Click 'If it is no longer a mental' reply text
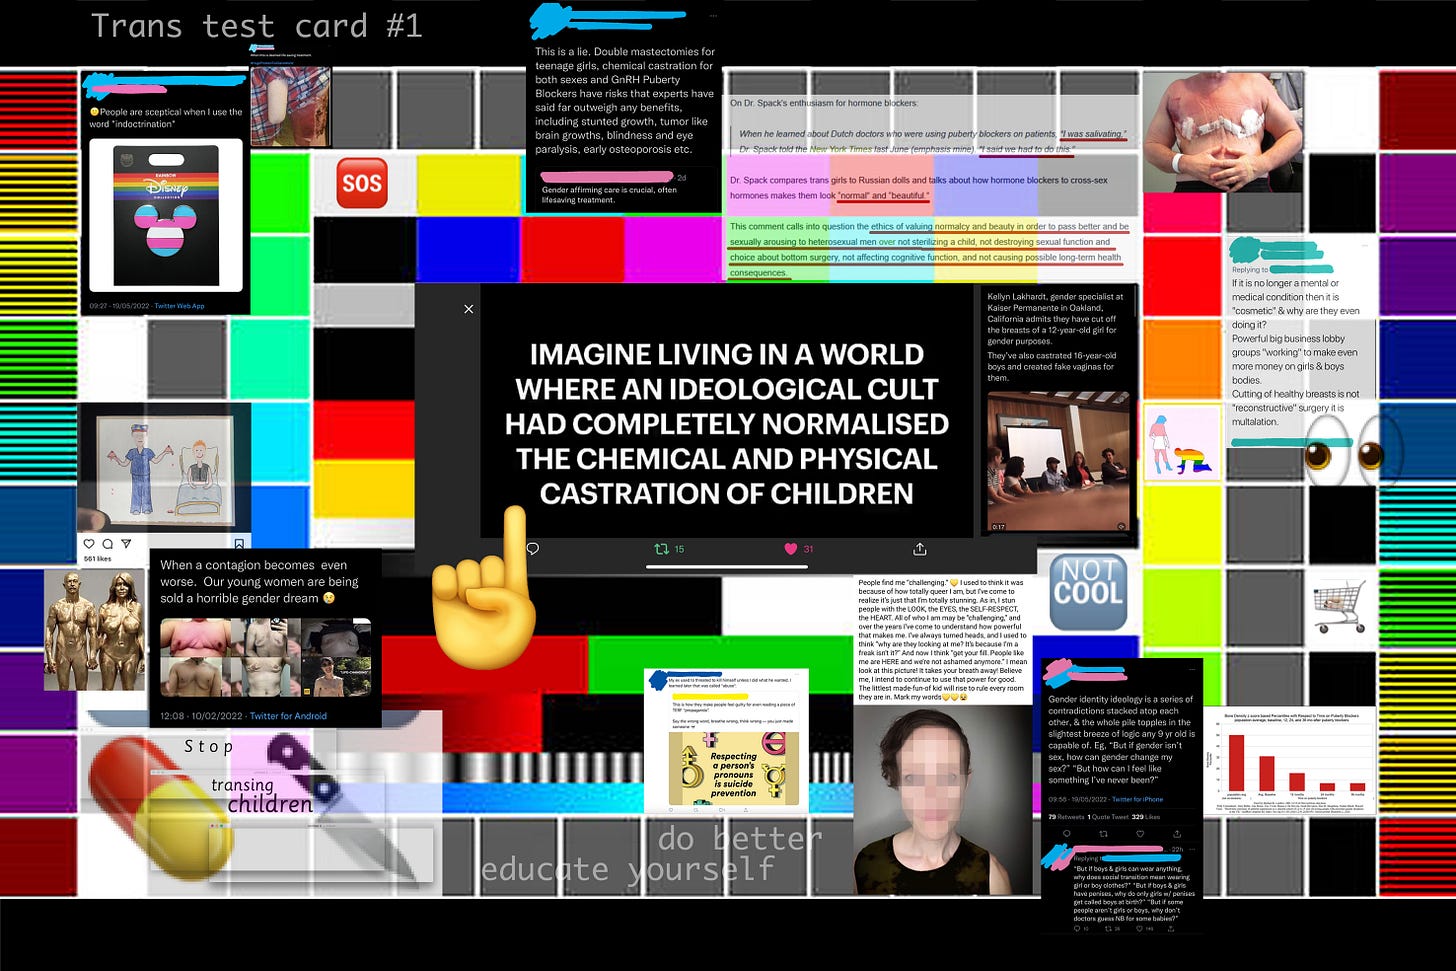 (x=1296, y=352)
